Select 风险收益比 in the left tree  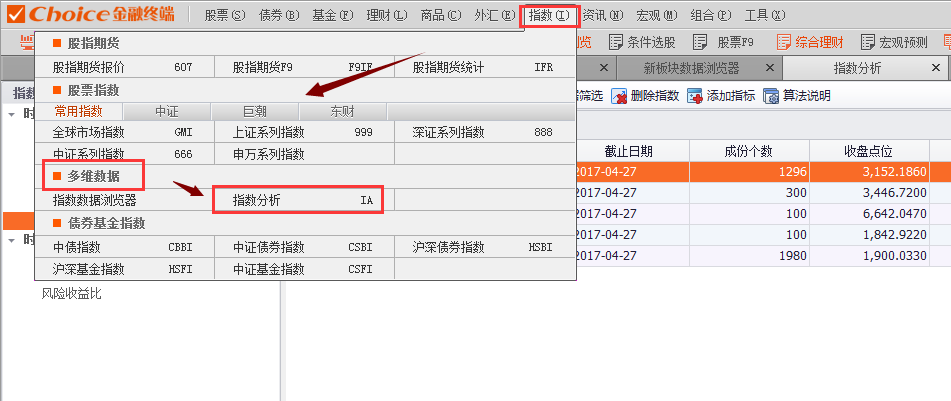point(71,294)
